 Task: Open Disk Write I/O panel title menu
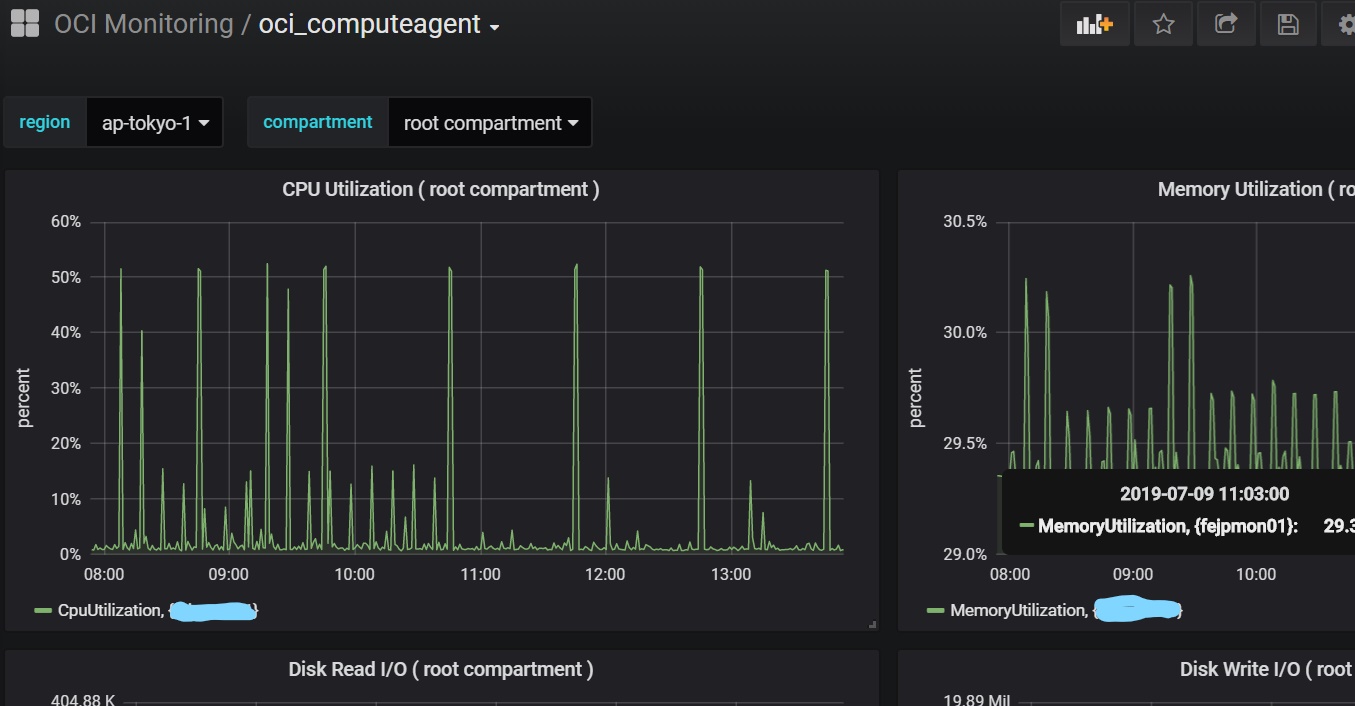1266,669
